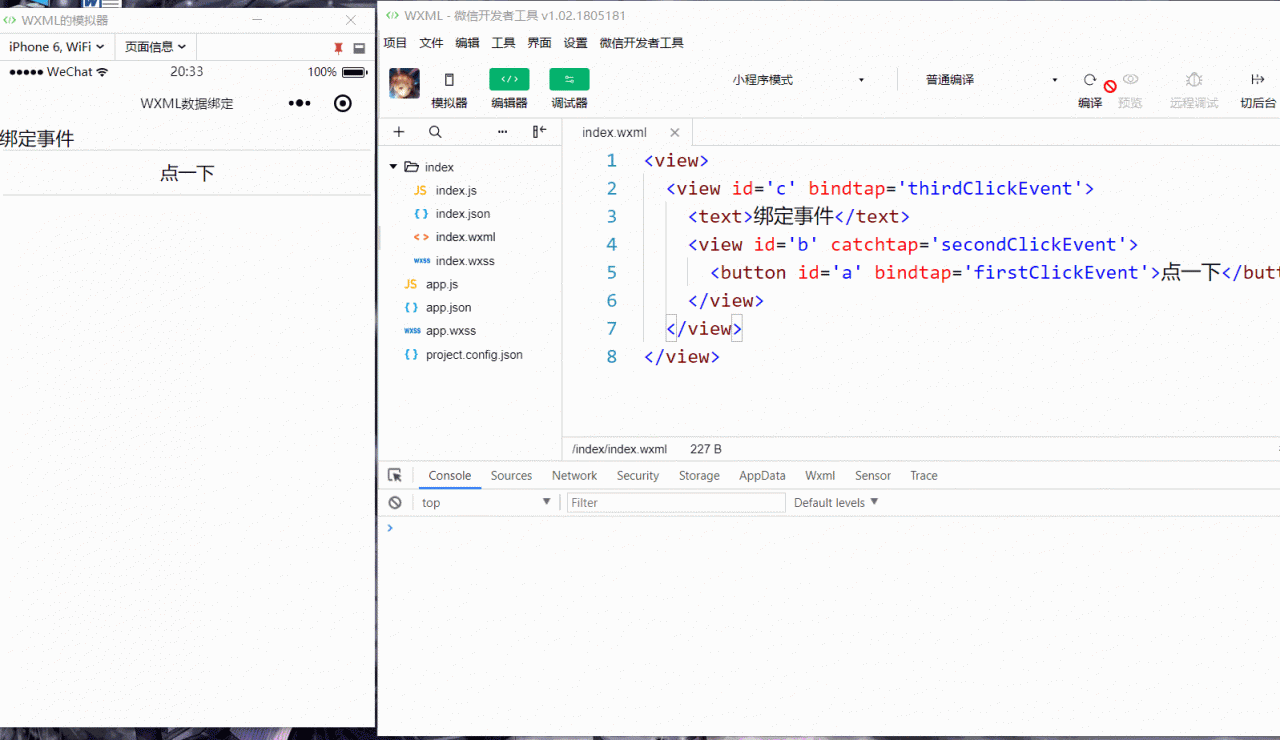Switch to the Trace tab
This screenshot has width=1280, height=740.
[x=924, y=476]
